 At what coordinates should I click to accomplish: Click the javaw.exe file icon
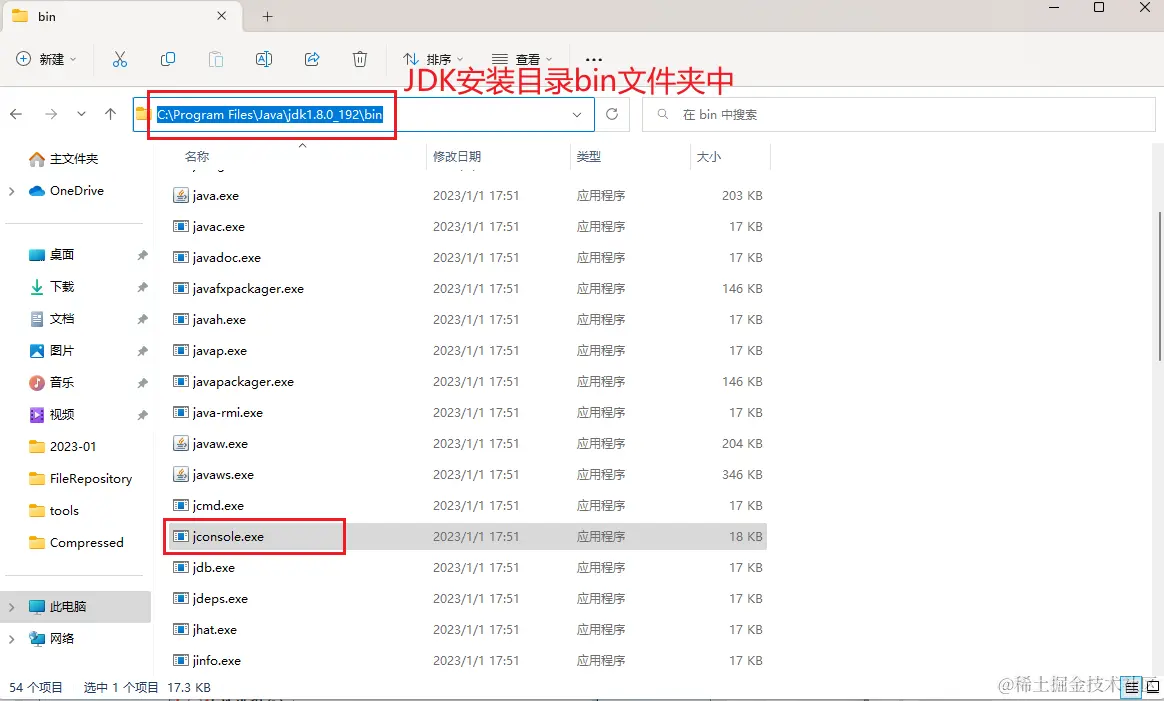pyautogui.click(x=180, y=444)
